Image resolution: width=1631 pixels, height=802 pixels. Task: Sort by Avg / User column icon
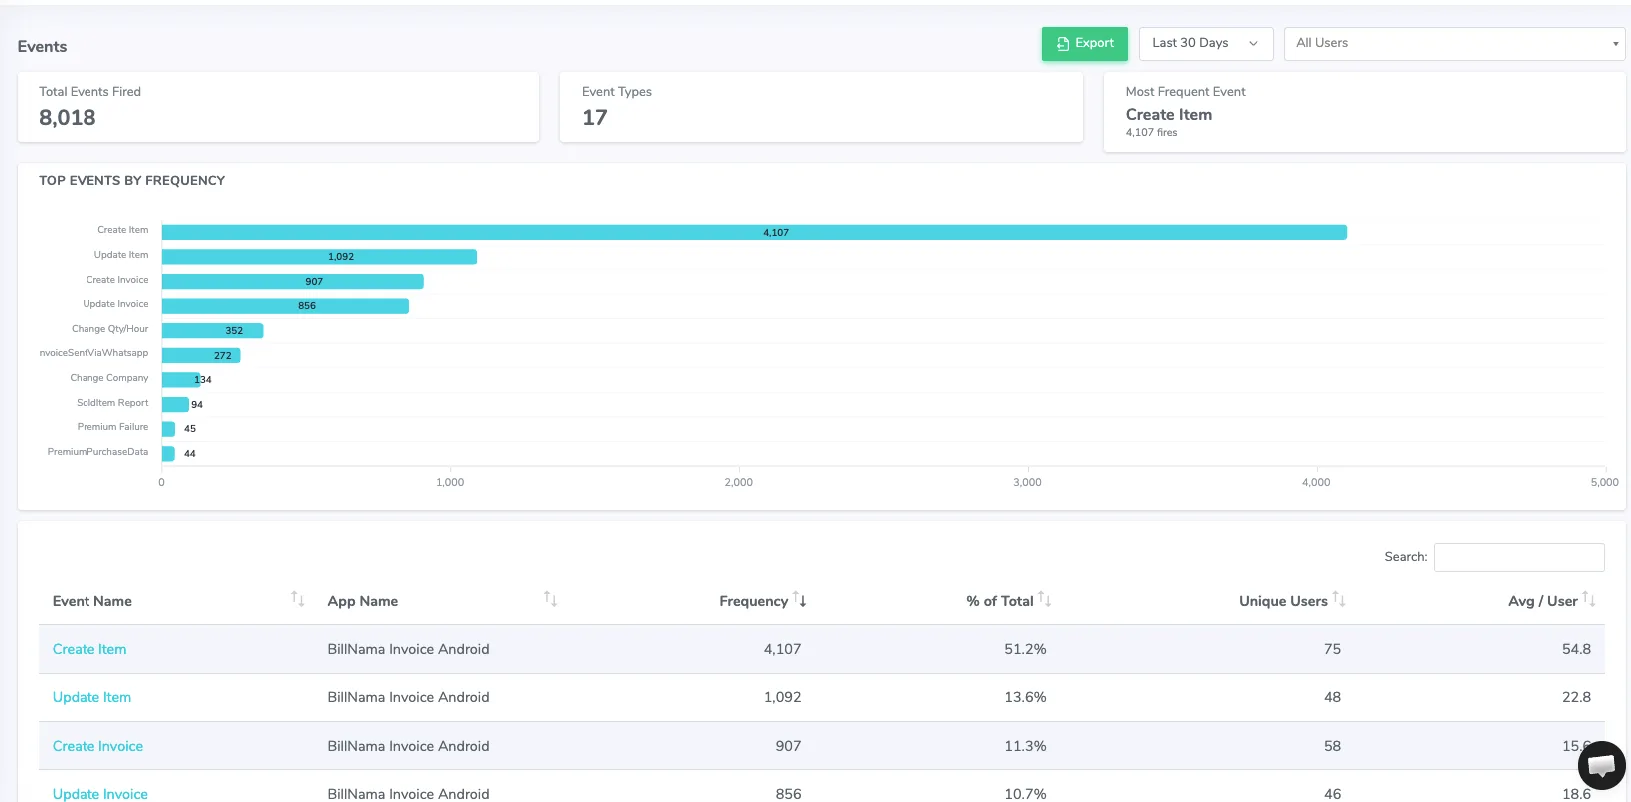[x=1588, y=599]
